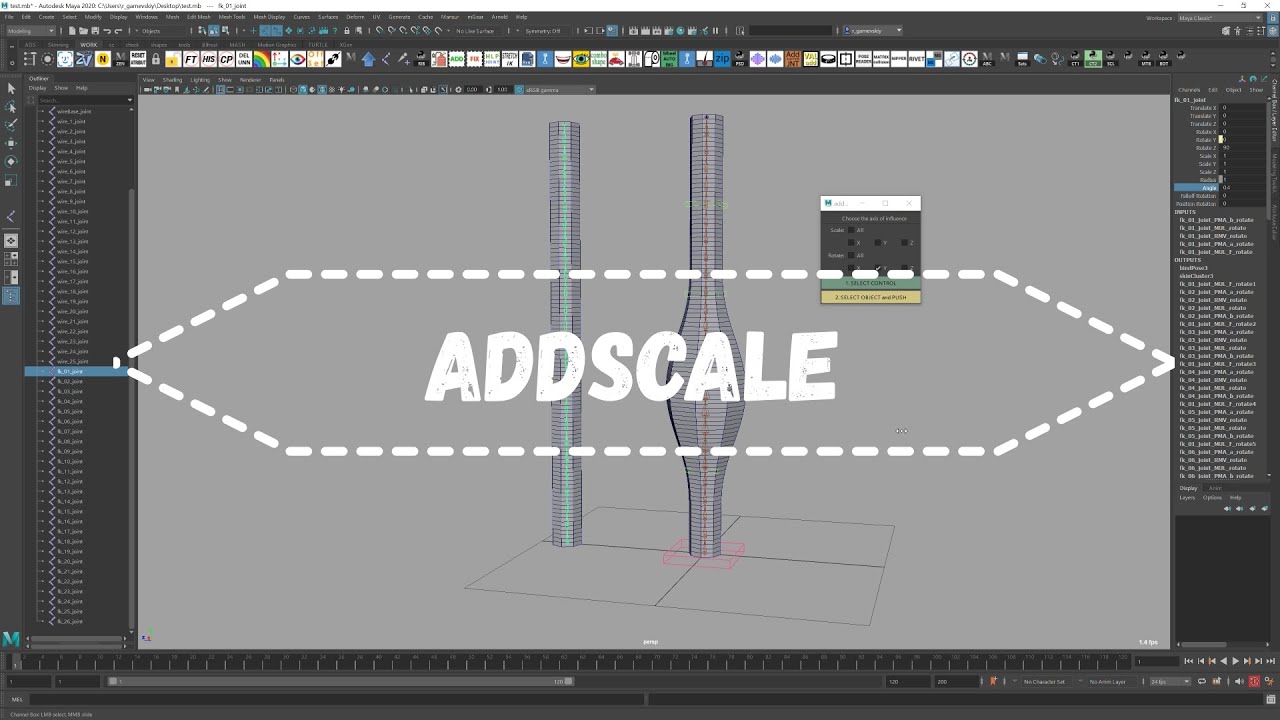This screenshot has width=1280, height=720.
Task: Open the Workspace Maya Classic dropdown
Action: click(1221, 18)
